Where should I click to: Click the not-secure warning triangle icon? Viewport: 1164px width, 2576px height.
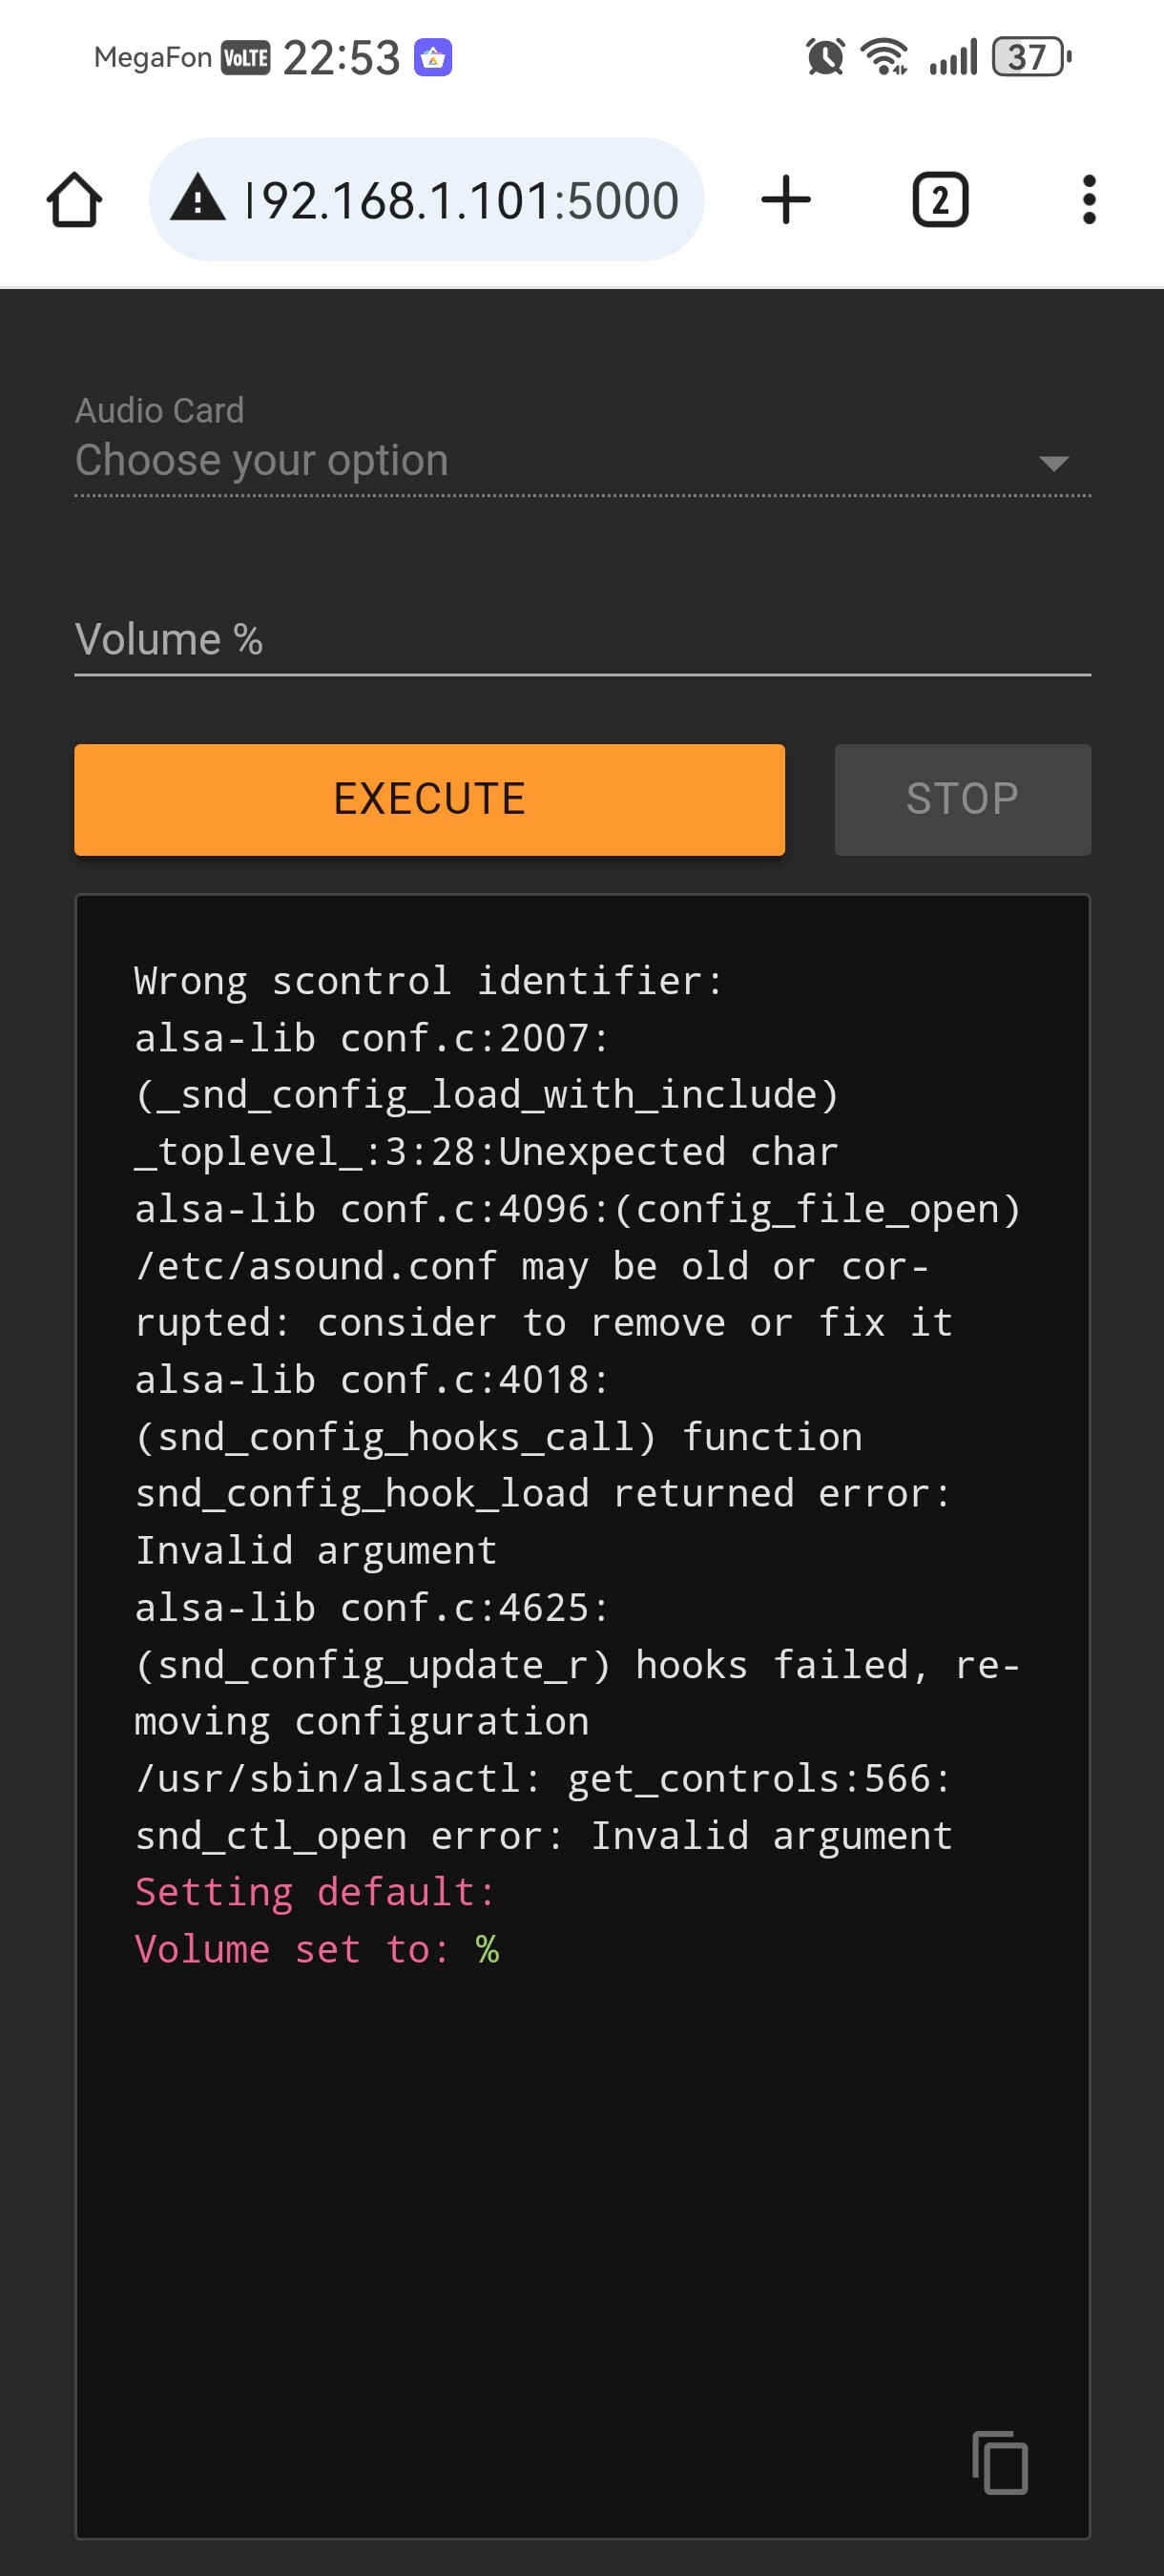click(x=198, y=198)
